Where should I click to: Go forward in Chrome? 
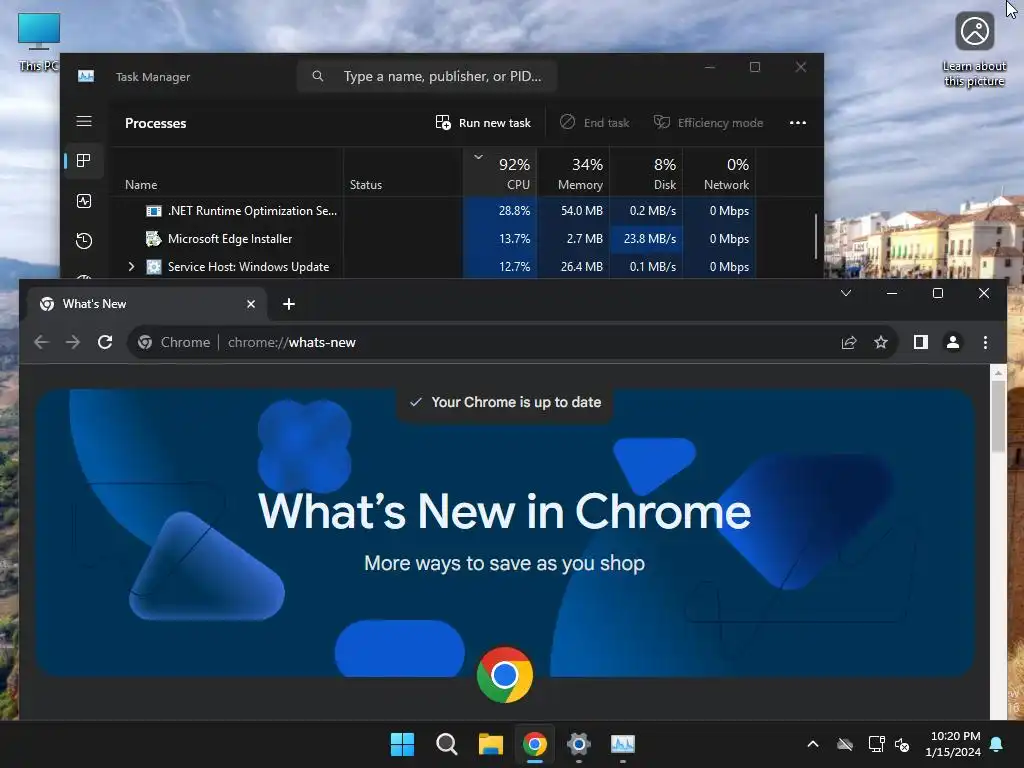[72, 342]
